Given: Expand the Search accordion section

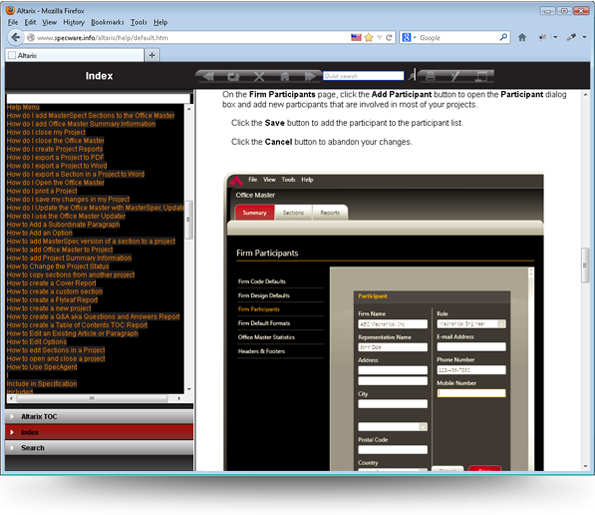Looking at the screenshot, I should 99,448.
